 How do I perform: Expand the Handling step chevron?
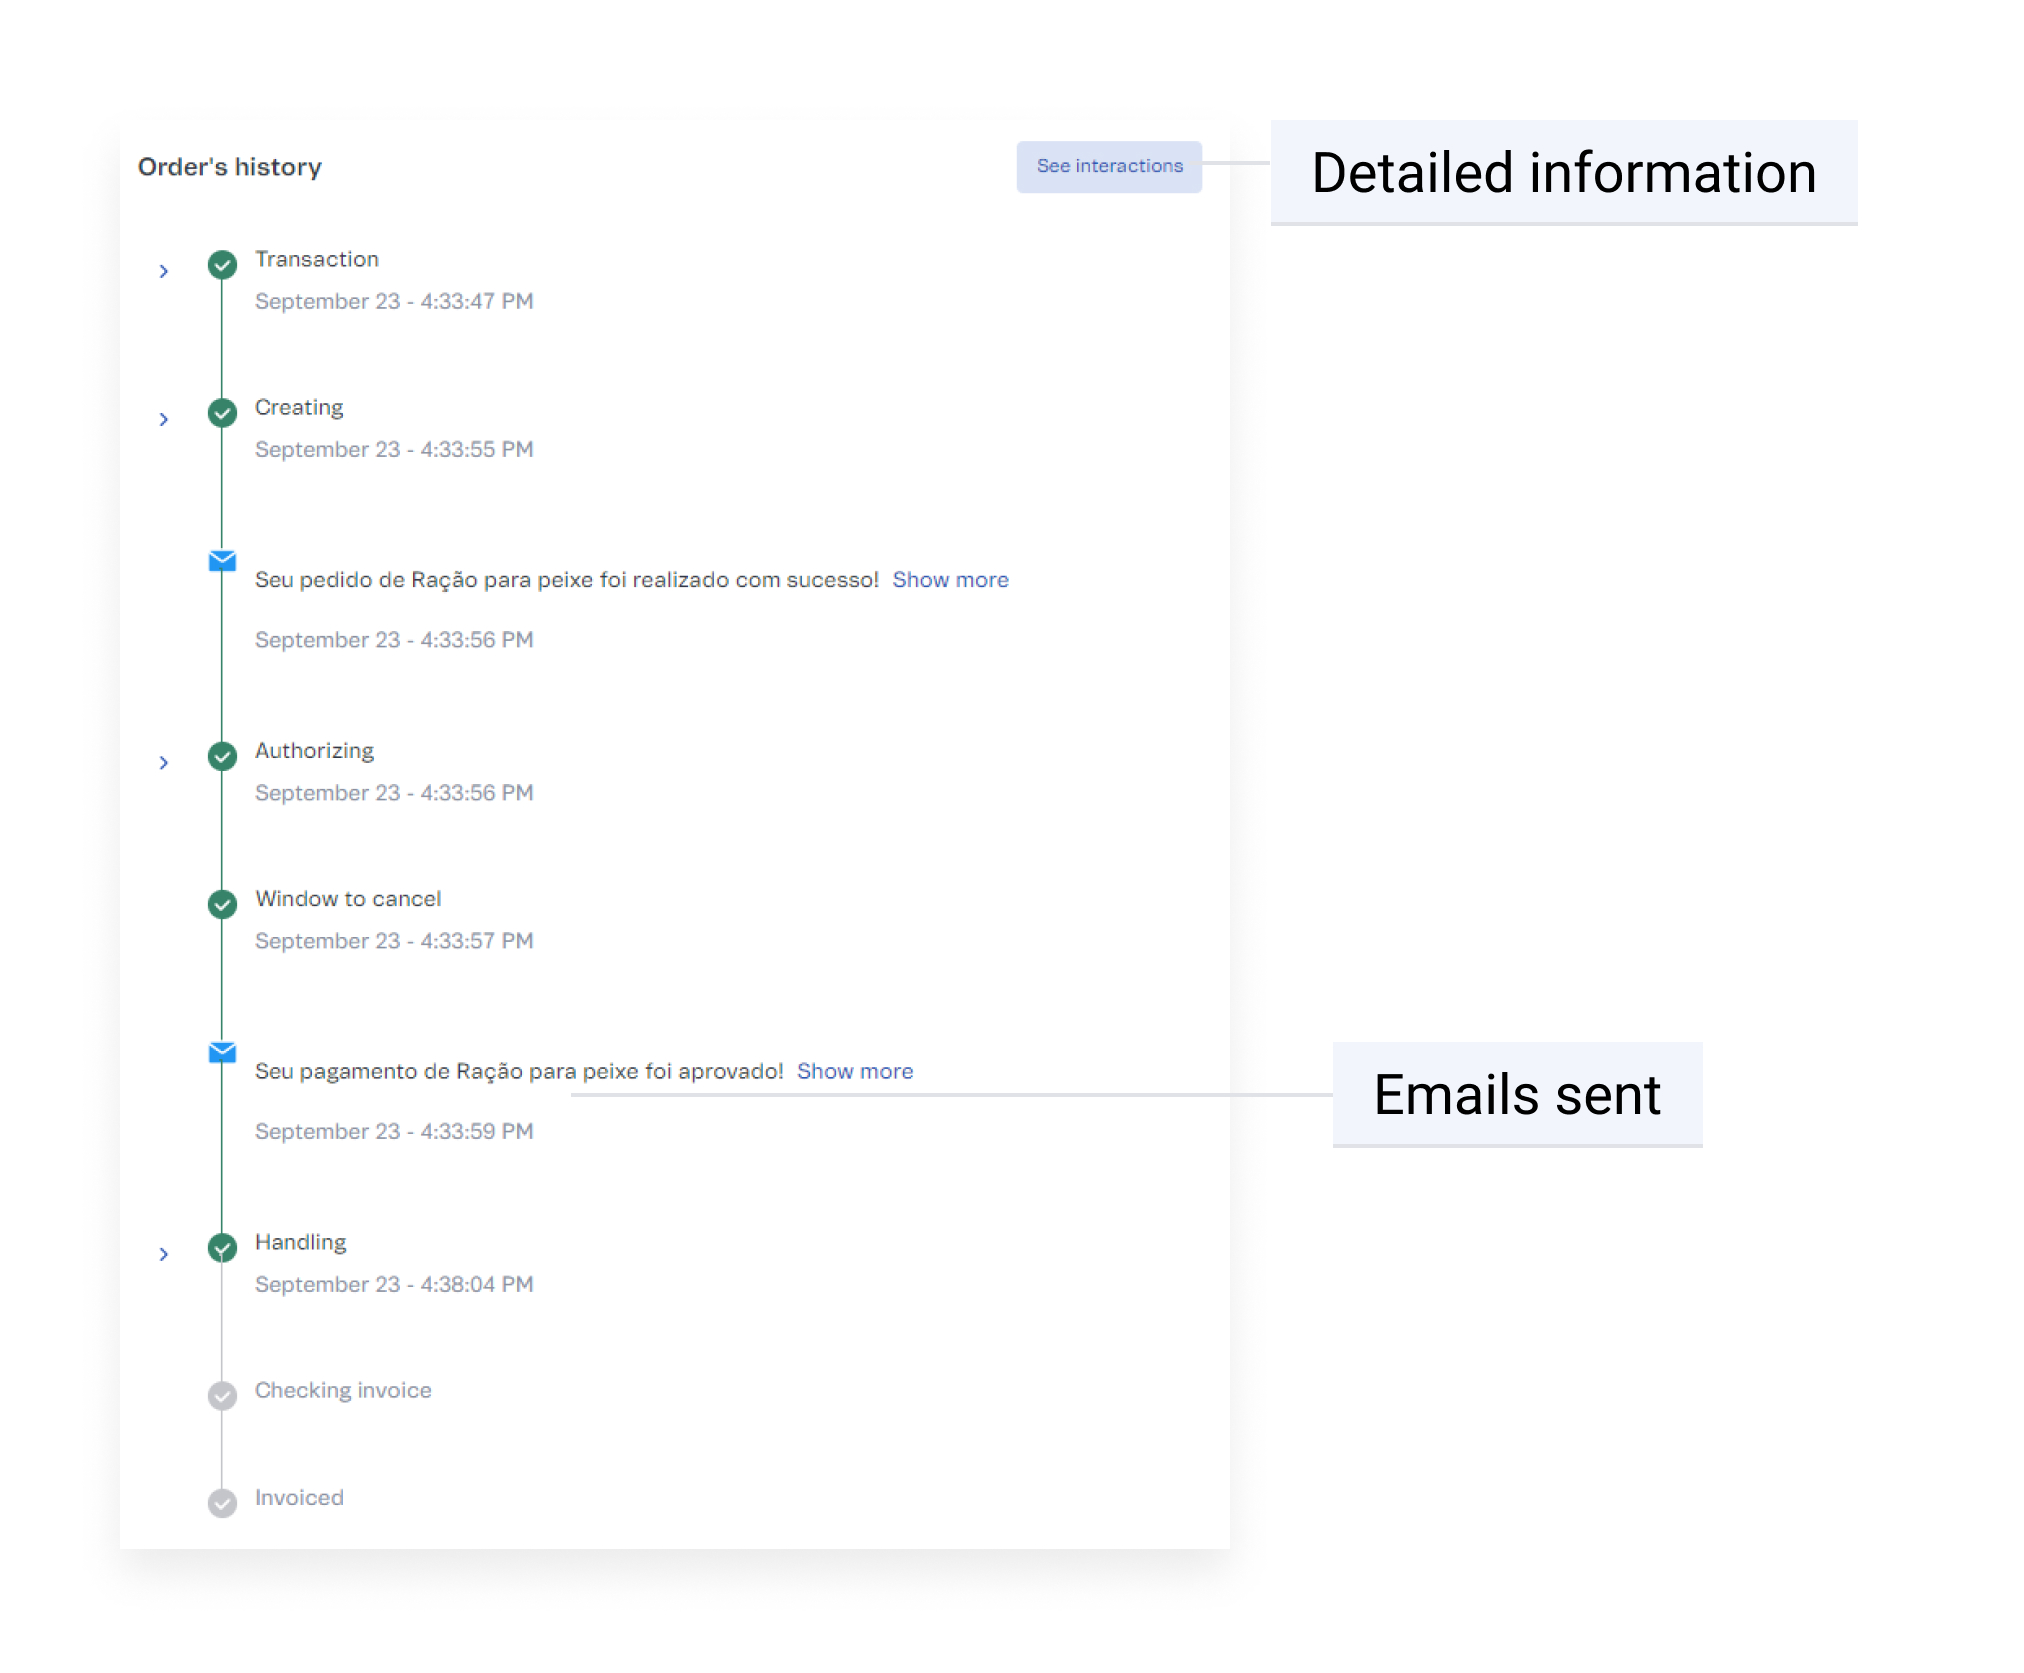pos(164,1254)
